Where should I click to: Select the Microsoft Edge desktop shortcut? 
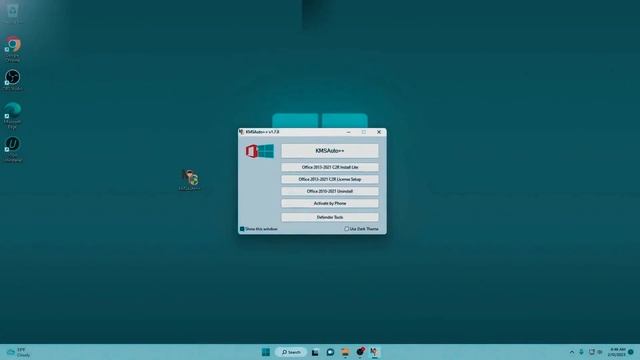[13, 116]
